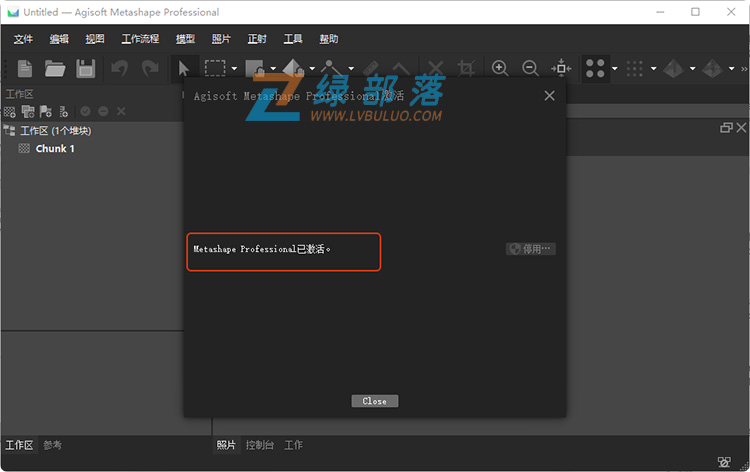Redo the action via toolbar arrow
The image size is (750, 472).
(150, 68)
